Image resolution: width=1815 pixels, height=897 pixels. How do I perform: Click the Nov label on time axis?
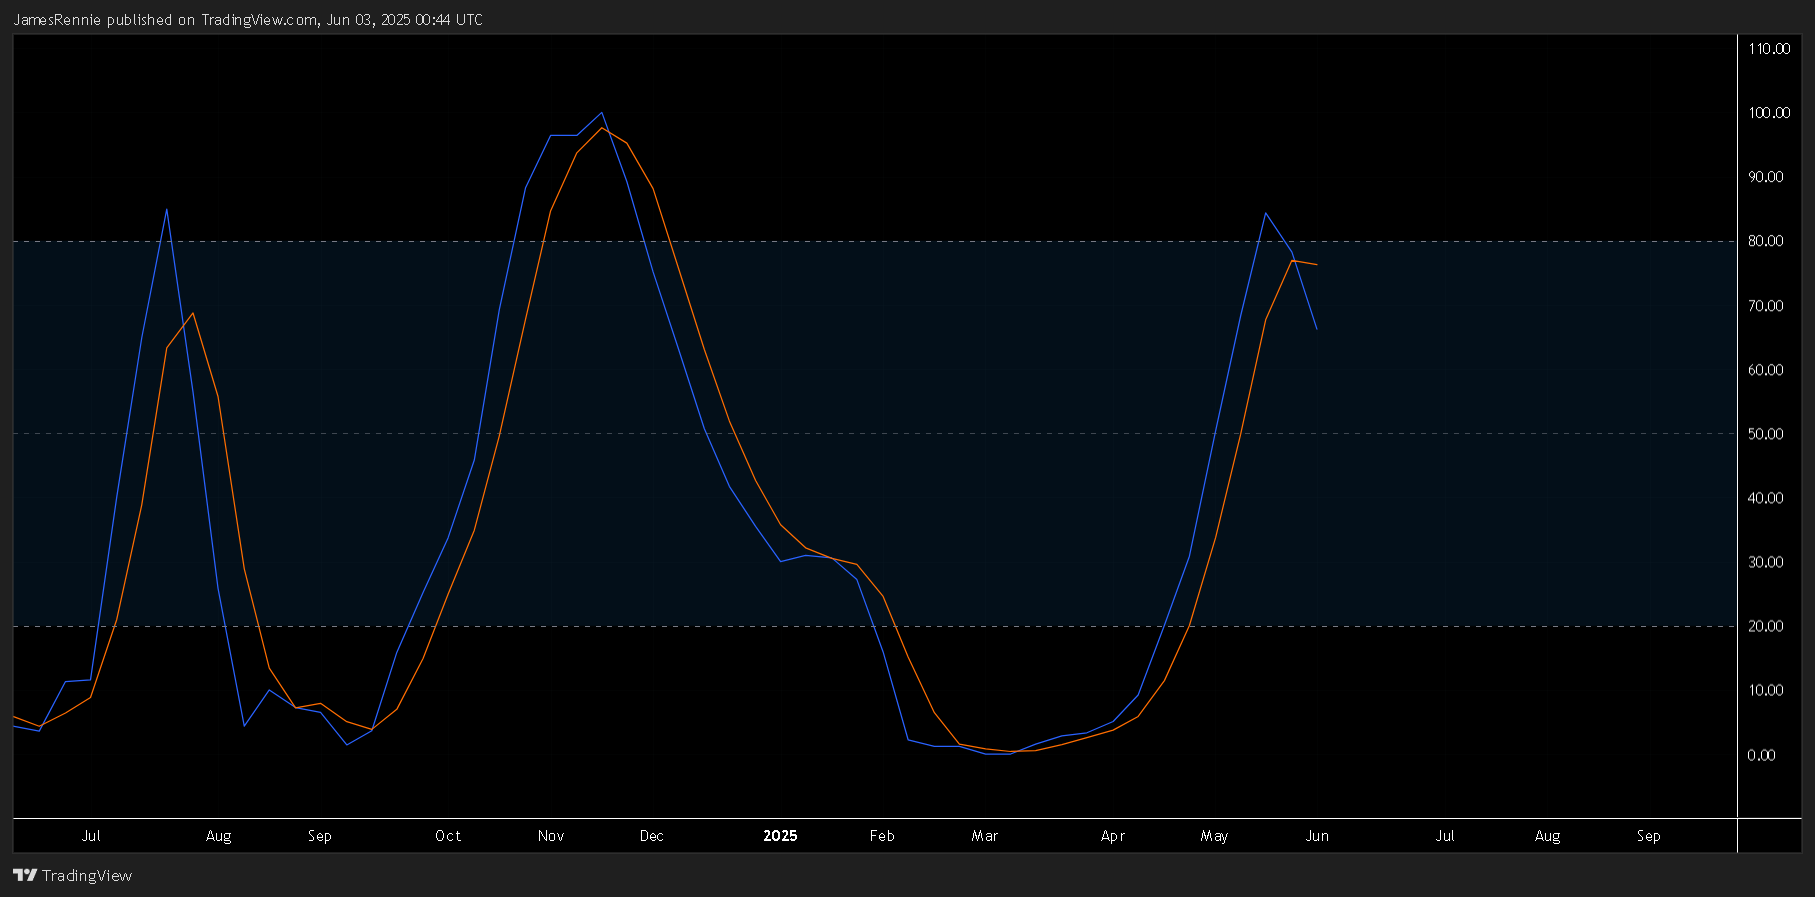pyautogui.click(x=551, y=836)
